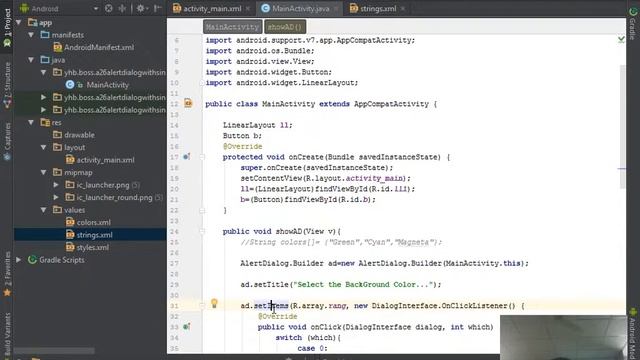Fold the onCreate method at line 17

[202, 157]
